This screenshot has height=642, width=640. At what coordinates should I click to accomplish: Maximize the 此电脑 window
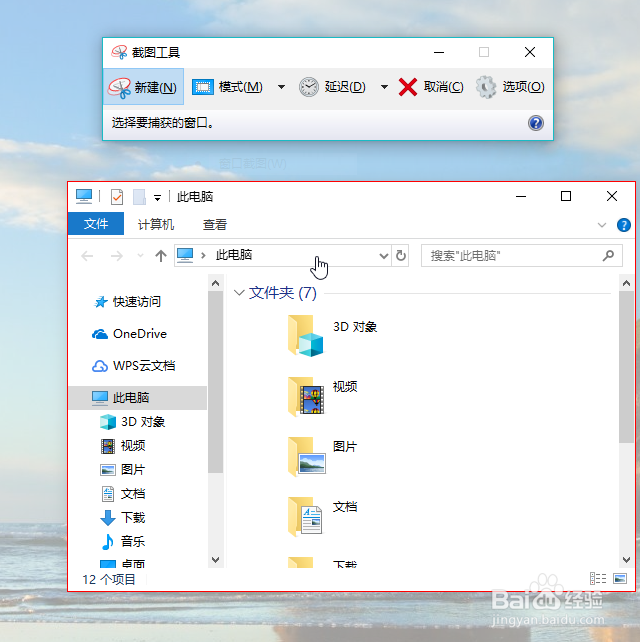tap(566, 196)
